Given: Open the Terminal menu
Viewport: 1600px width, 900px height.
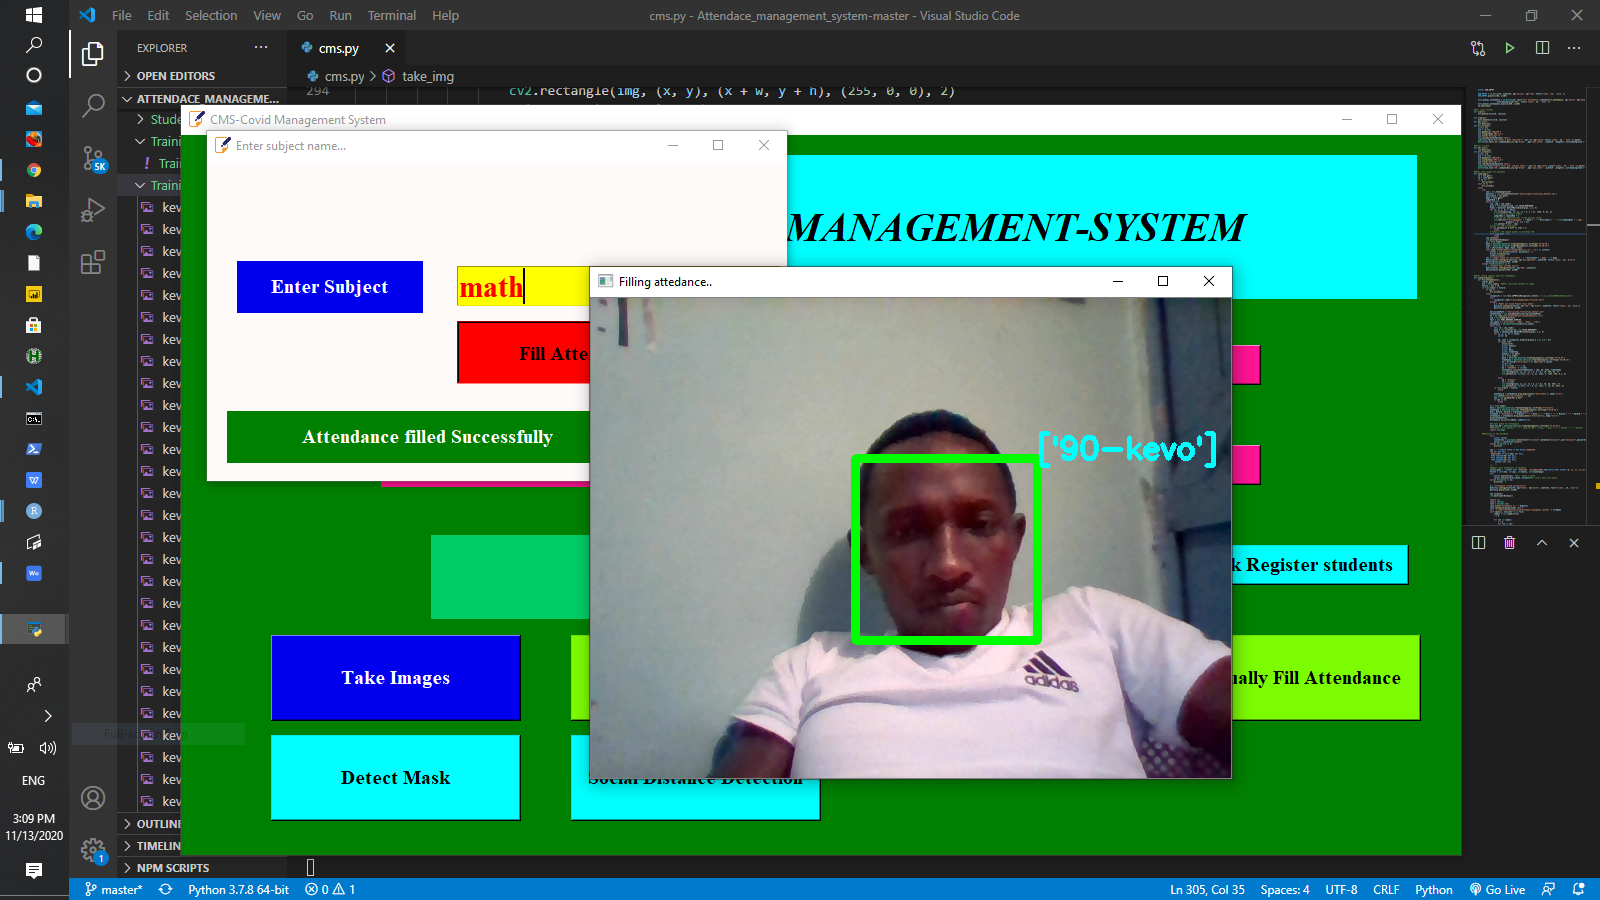Looking at the screenshot, I should pyautogui.click(x=391, y=16).
